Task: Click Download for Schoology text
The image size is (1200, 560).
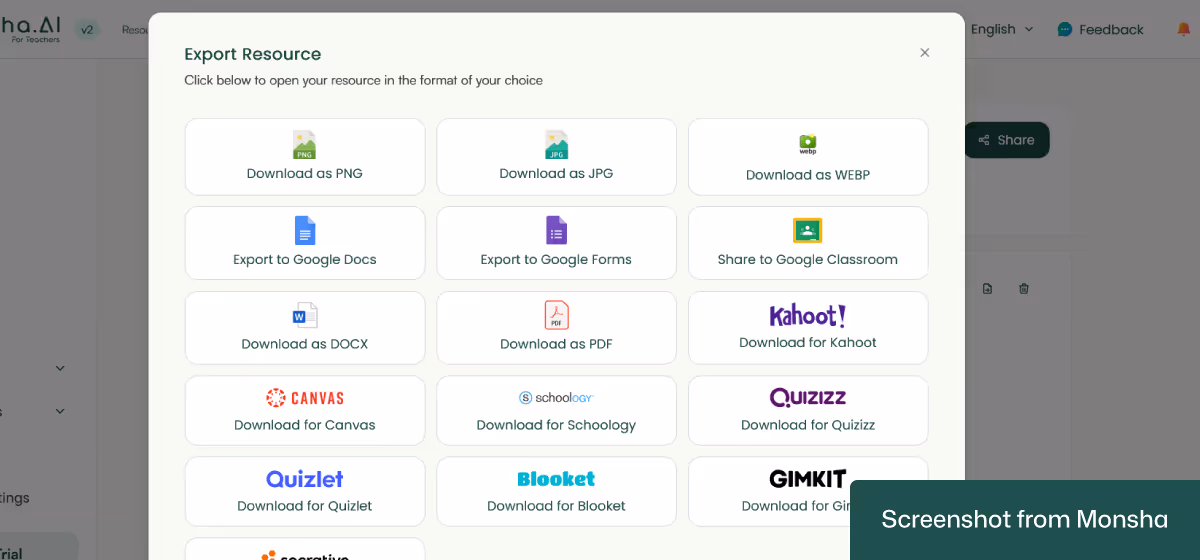Action: [x=556, y=425]
